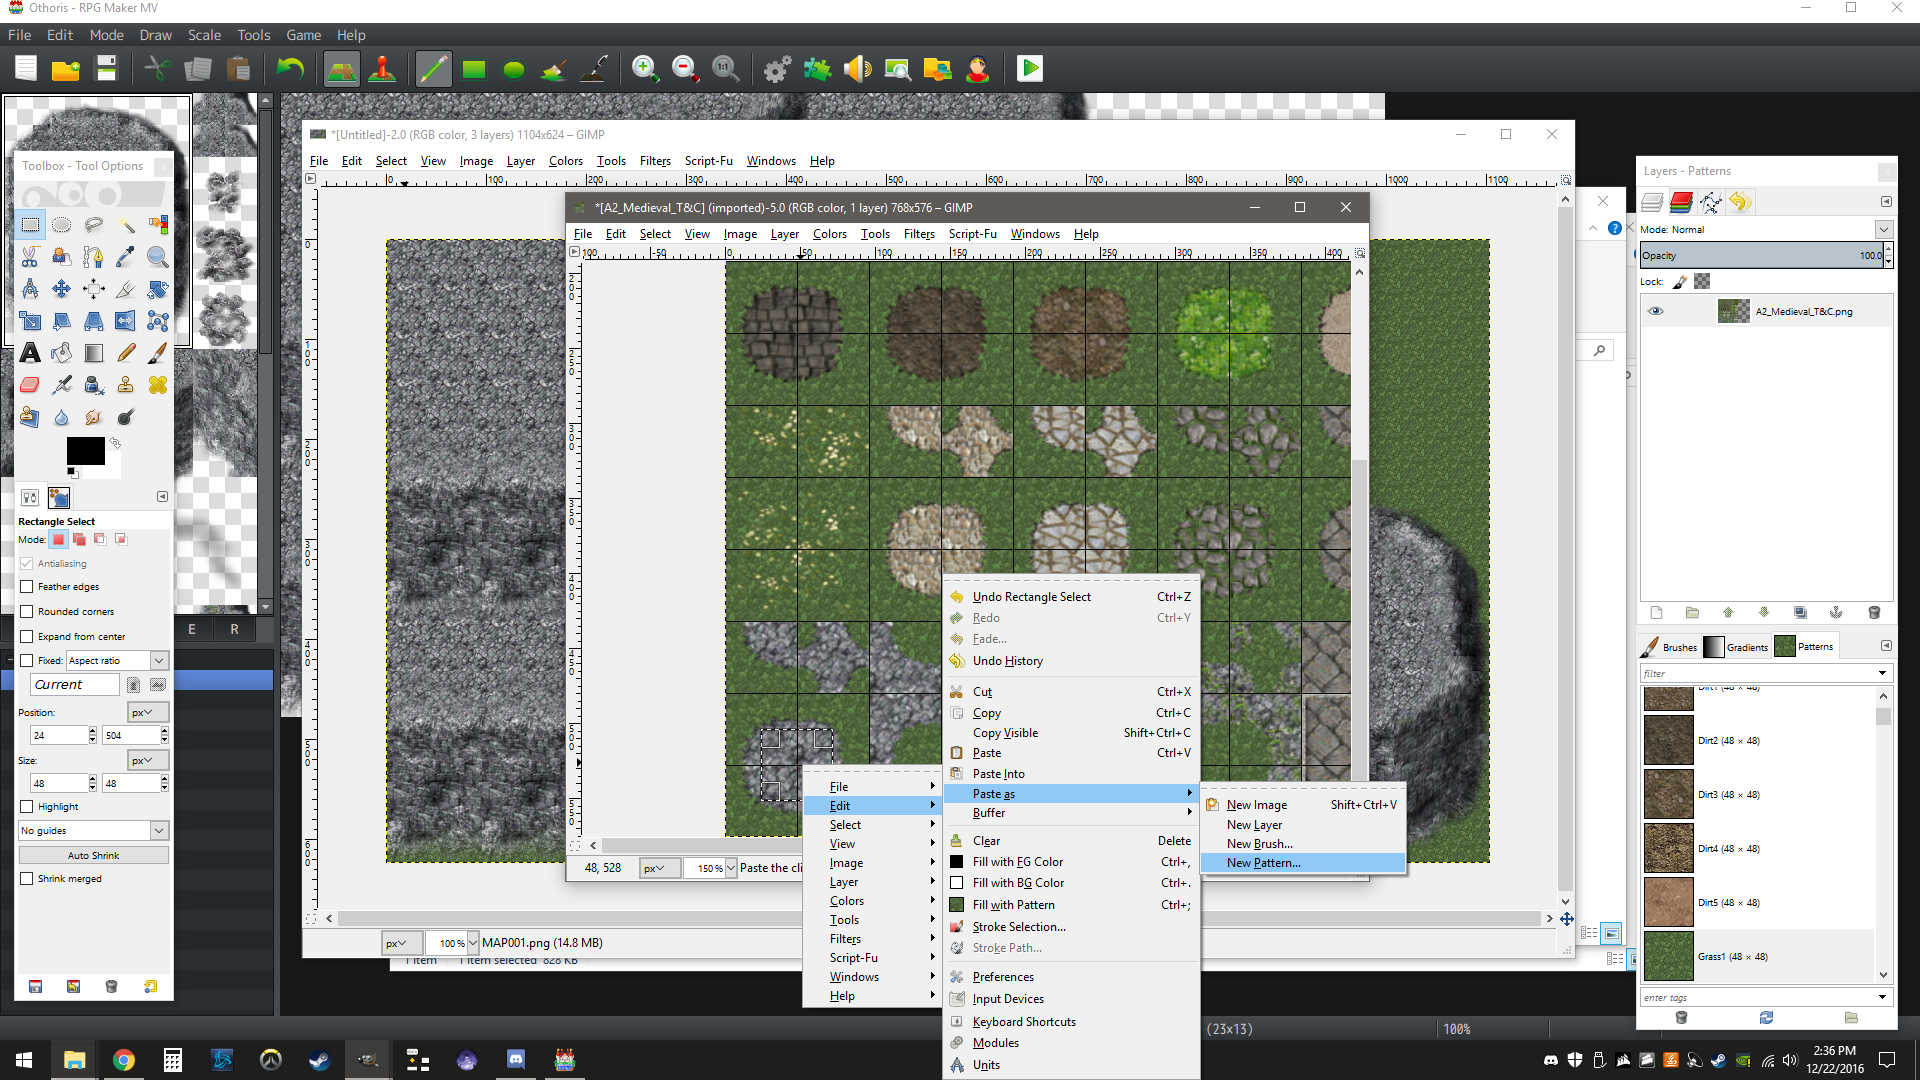
Task: Select RPG Maker Flood Fill tool
Action: pyautogui.click(x=554, y=69)
